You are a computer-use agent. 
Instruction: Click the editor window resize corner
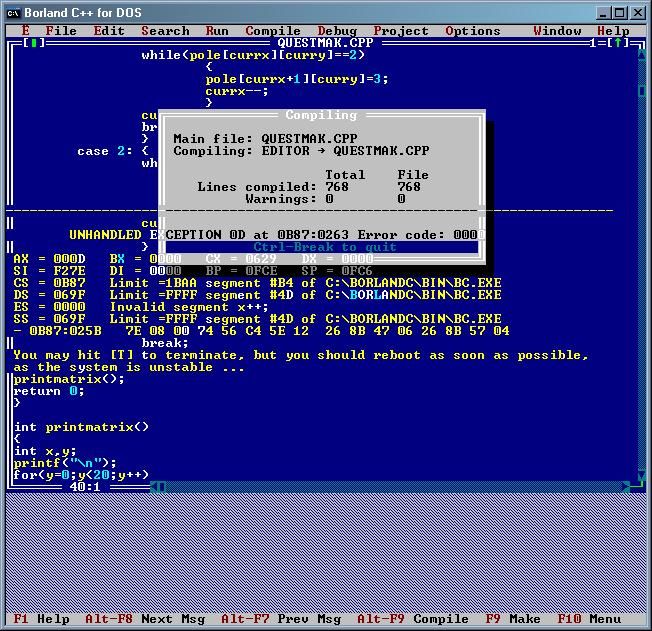pyautogui.click(x=638, y=487)
